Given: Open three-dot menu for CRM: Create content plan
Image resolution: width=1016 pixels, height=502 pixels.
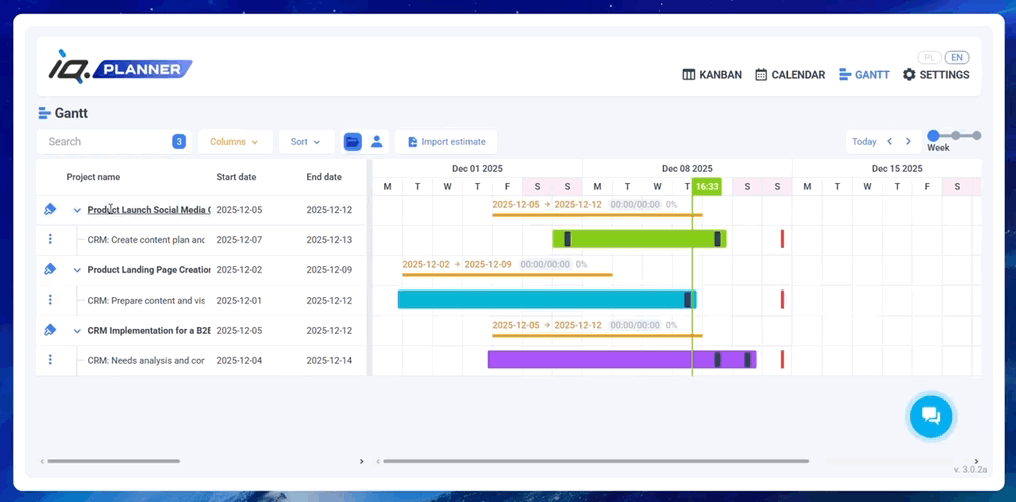Looking at the screenshot, I should point(50,240).
